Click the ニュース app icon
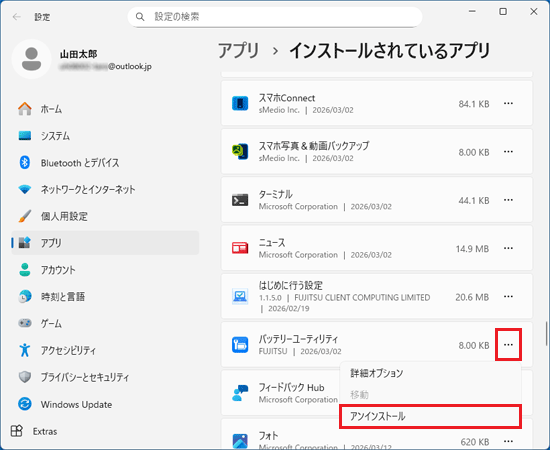Viewport: 550px width, 450px height. click(x=240, y=248)
